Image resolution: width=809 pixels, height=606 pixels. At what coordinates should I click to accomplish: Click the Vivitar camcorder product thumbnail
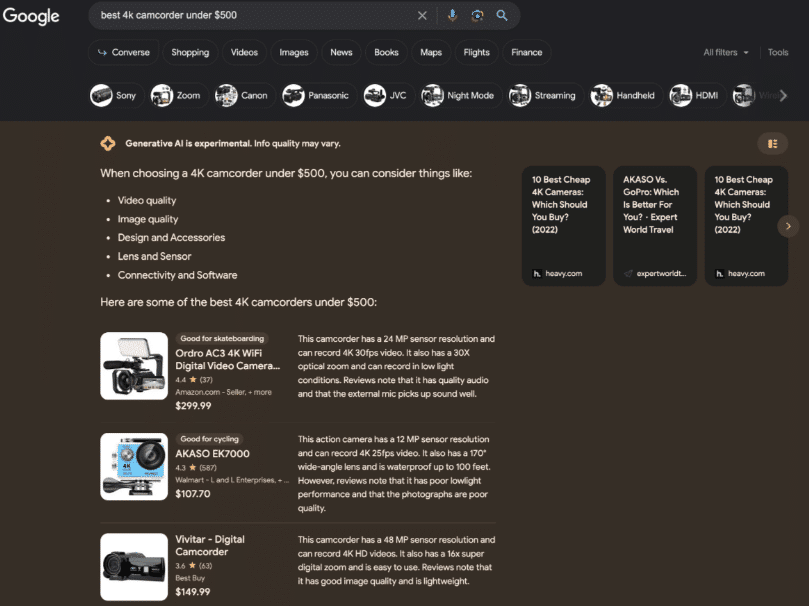[x=134, y=567]
